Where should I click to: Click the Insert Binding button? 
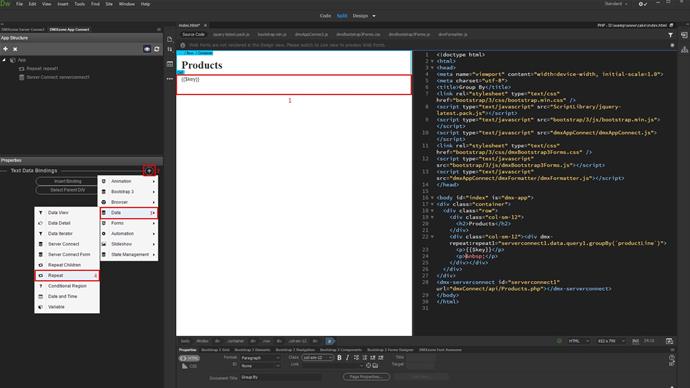click(67, 181)
